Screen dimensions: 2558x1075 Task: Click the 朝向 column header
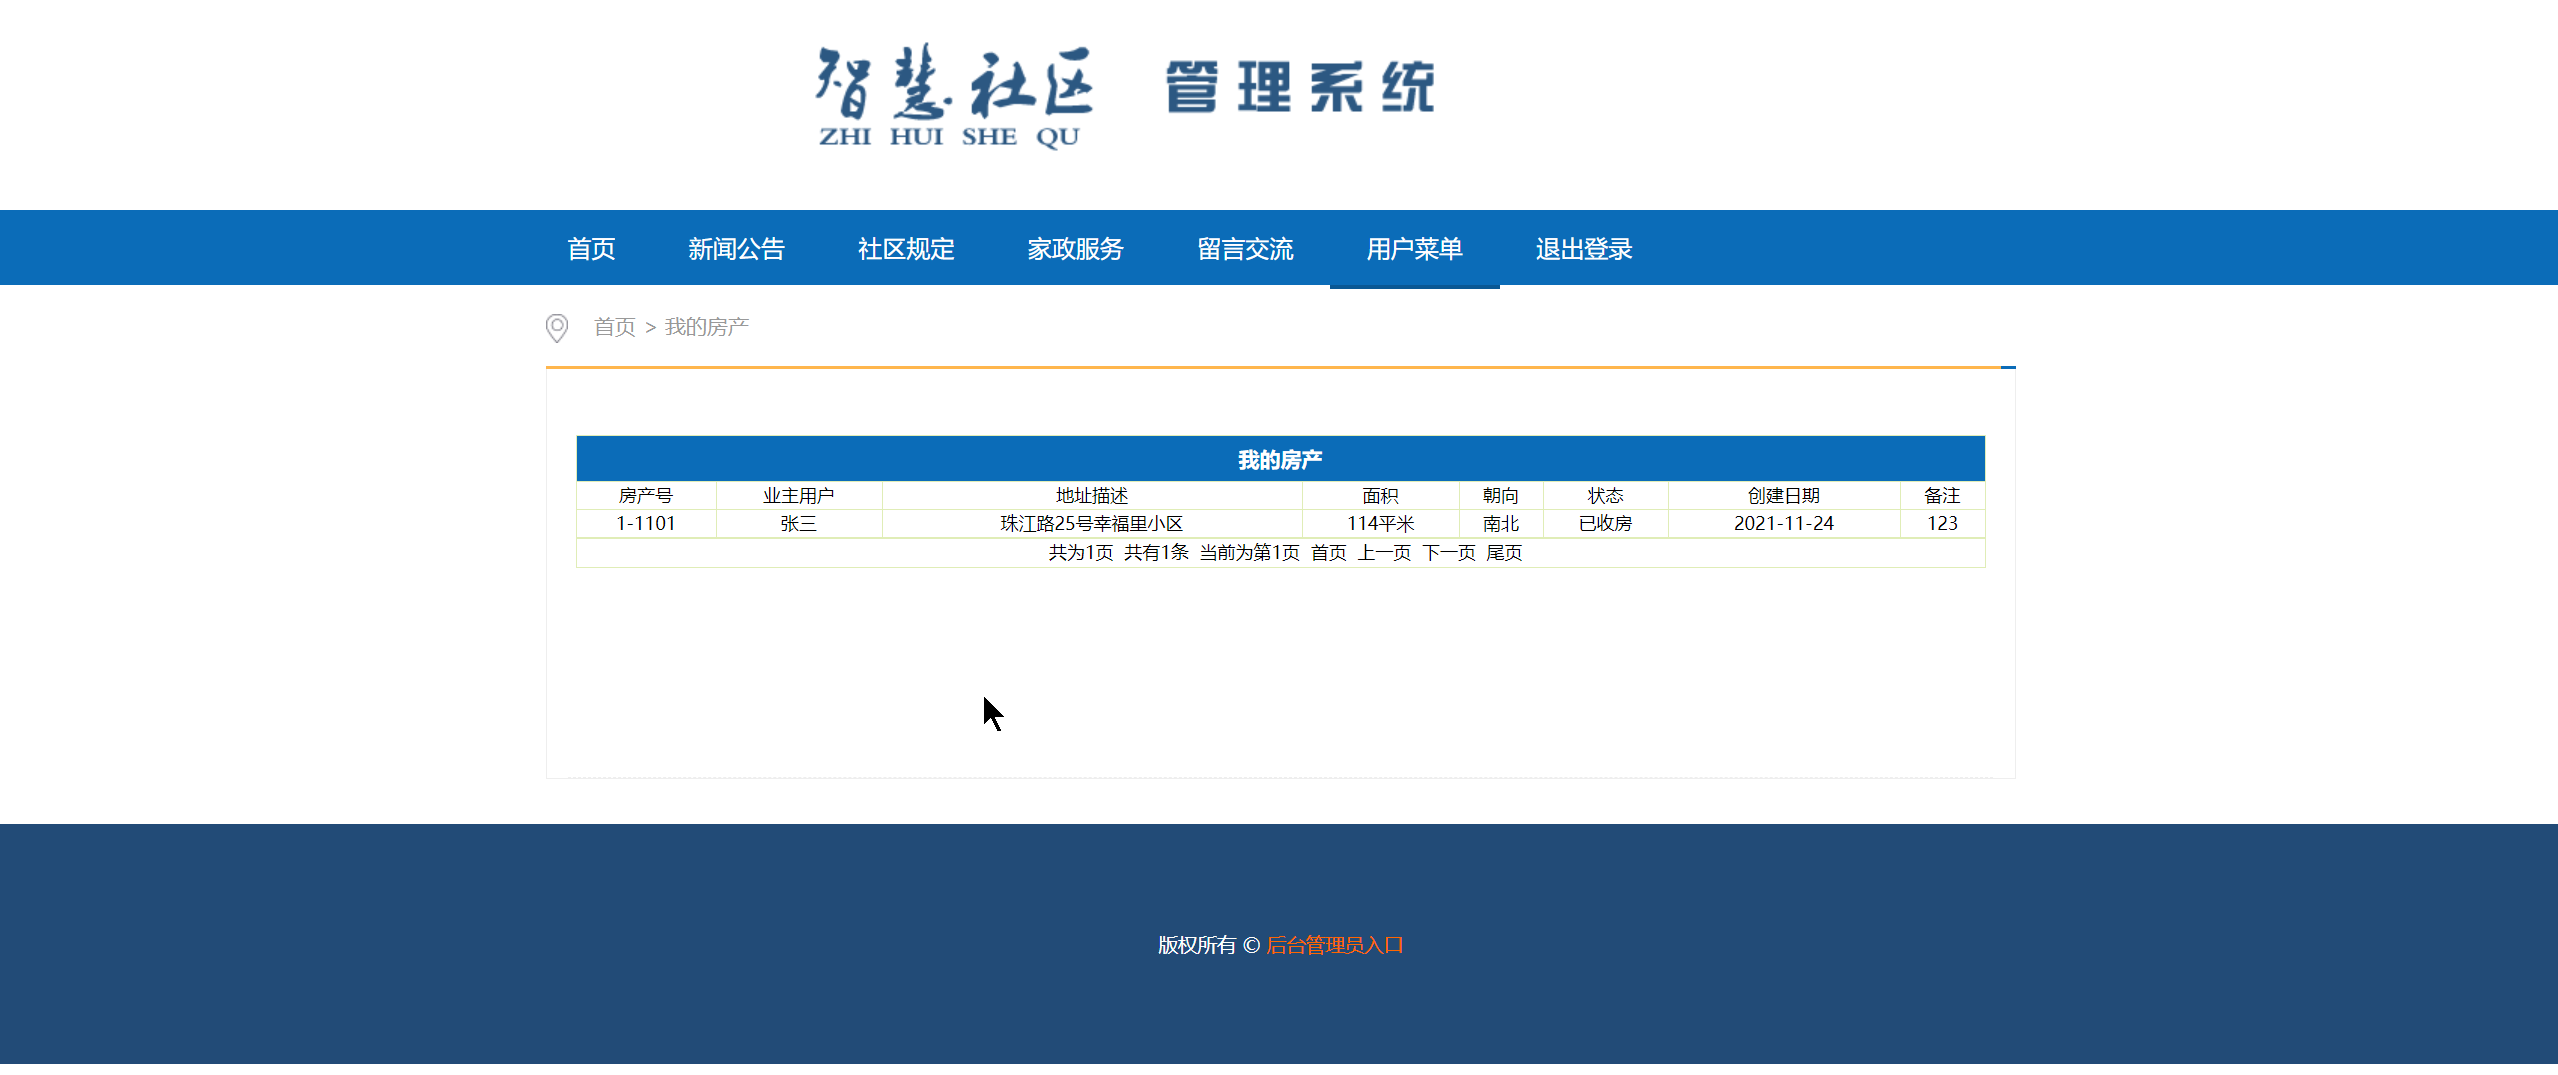(x=1501, y=496)
